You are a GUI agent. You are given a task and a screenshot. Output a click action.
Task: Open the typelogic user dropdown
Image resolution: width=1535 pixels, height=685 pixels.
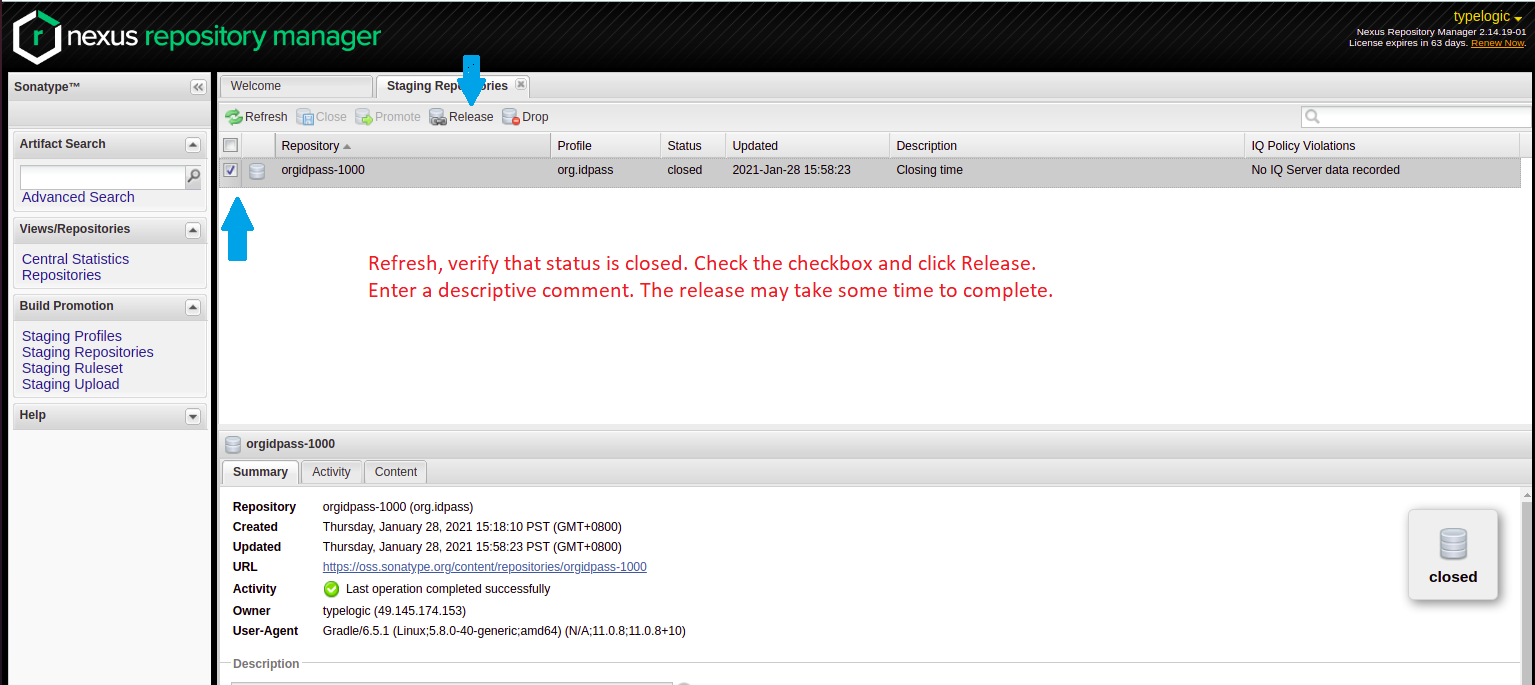point(1488,17)
